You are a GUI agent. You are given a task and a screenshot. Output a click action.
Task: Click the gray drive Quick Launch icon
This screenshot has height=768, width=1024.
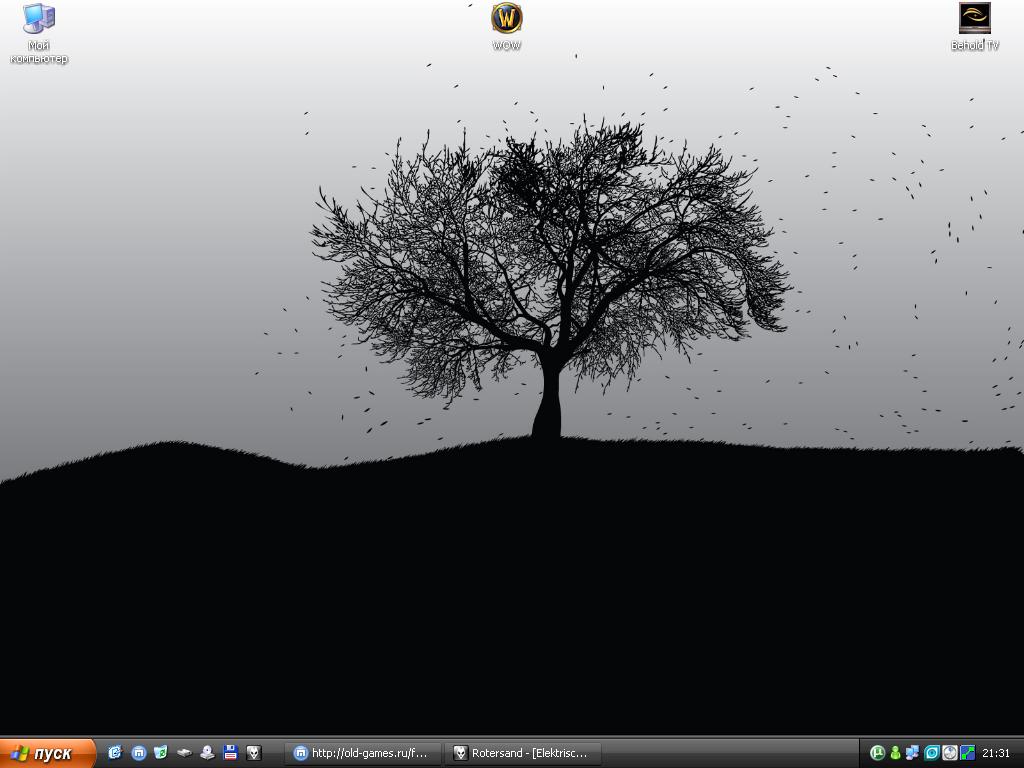(x=184, y=753)
